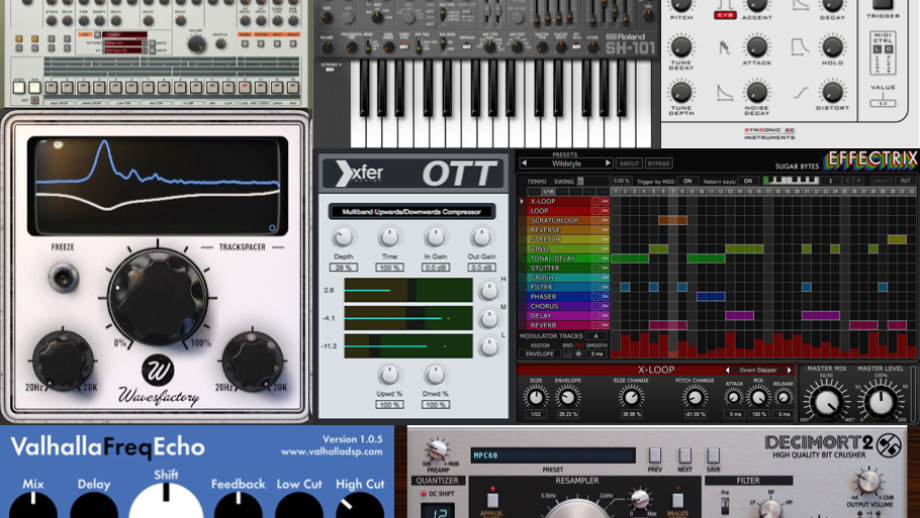Toggle On switch for FILTER track
The height and width of the screenshot is (518, 920).
(x=604, y=287)
